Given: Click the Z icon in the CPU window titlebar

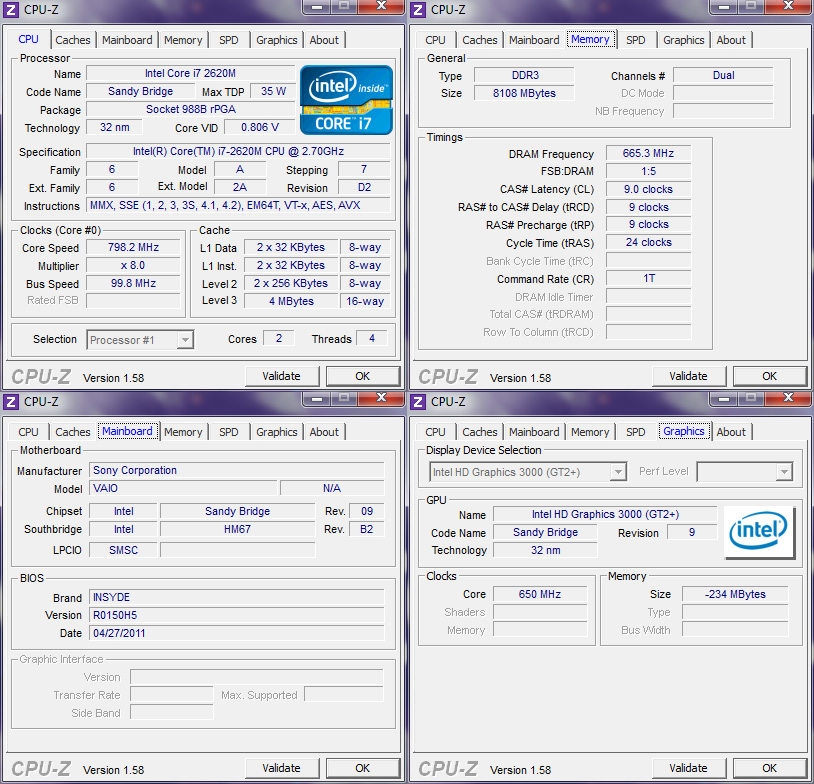Looking at the screenshot, I should pyautogui.click(x=10, y=9).
